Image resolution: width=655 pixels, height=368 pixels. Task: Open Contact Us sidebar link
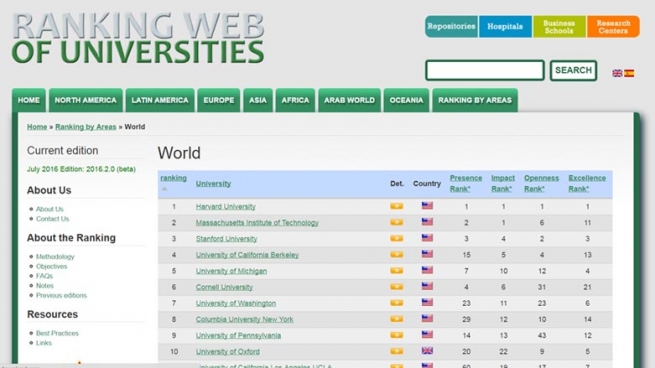pos(52,219)
